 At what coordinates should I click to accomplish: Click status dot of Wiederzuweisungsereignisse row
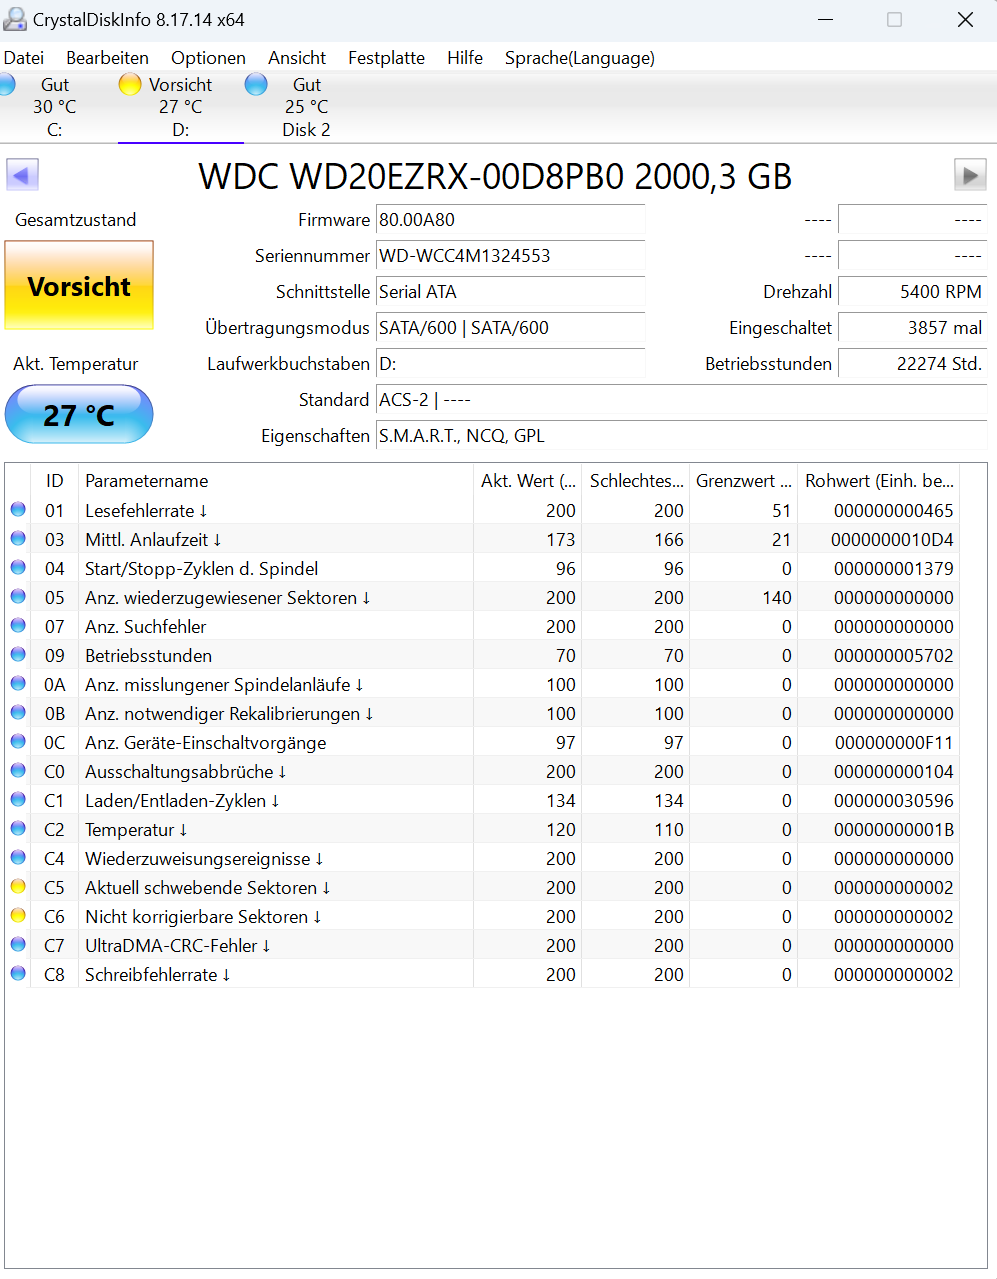point(18,857)
